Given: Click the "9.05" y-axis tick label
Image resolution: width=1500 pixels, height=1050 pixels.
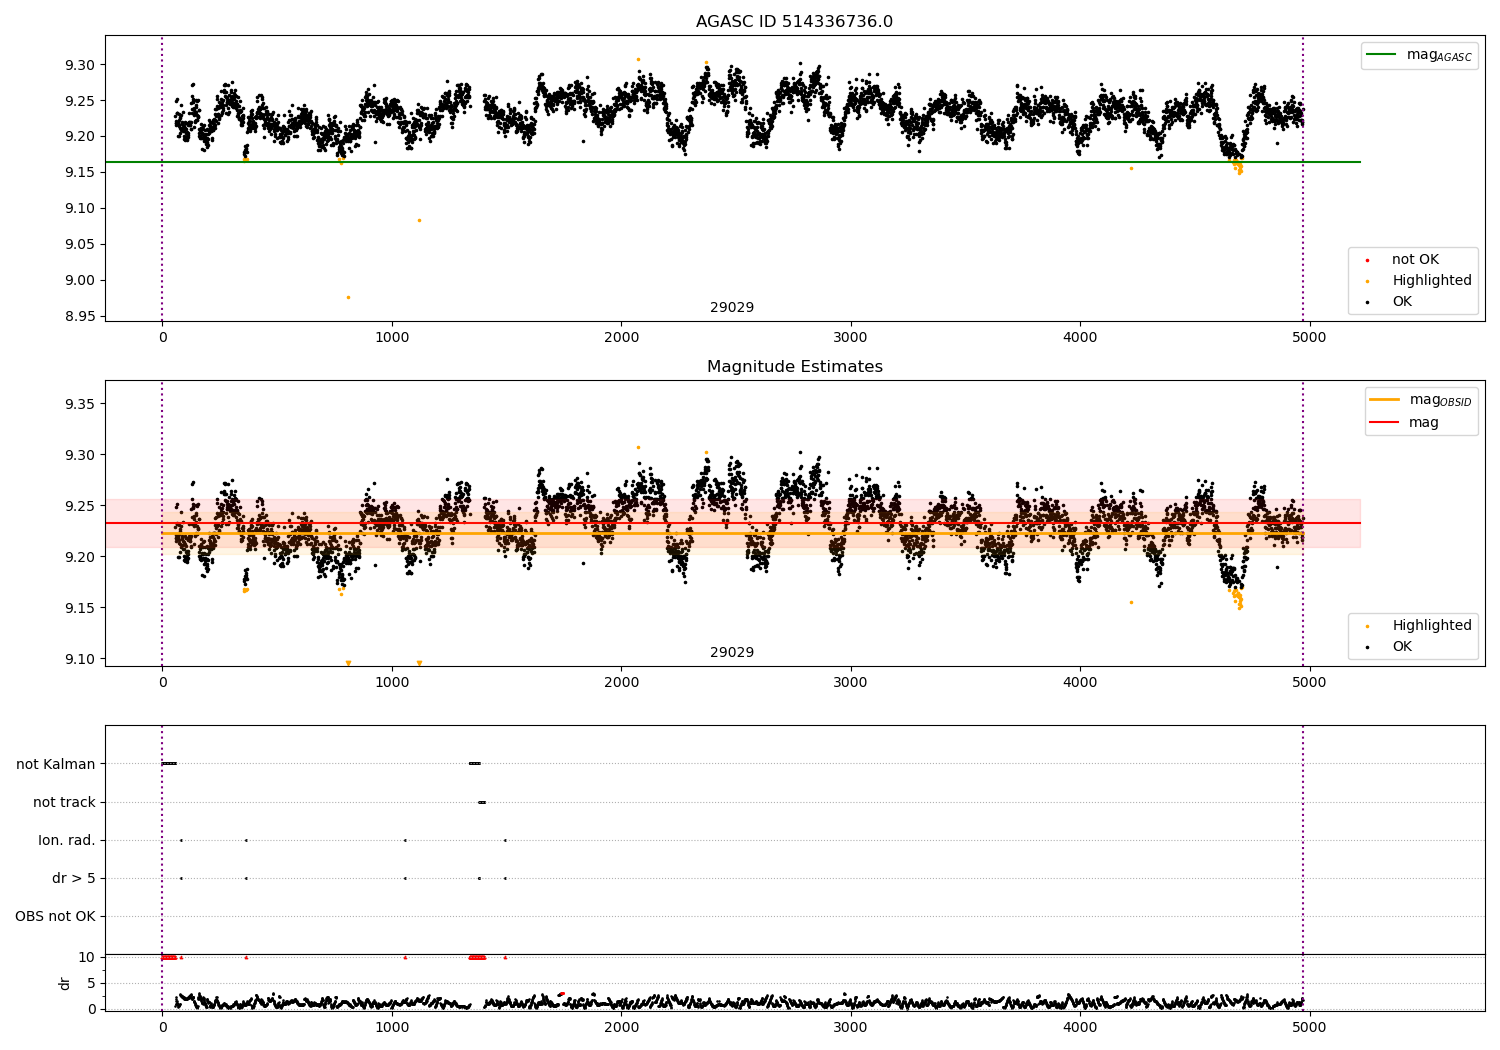Looking at the screenshot, I should 80,244.
